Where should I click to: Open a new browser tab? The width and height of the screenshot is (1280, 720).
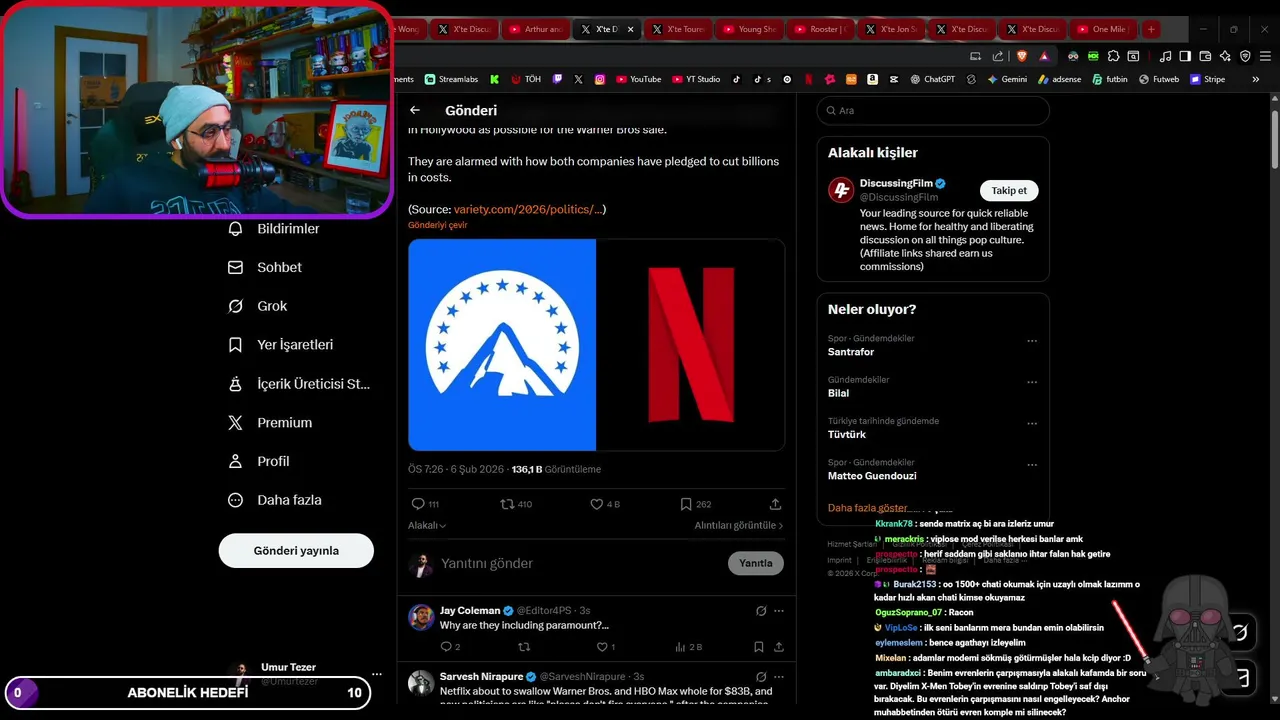tap(1151, 29)
